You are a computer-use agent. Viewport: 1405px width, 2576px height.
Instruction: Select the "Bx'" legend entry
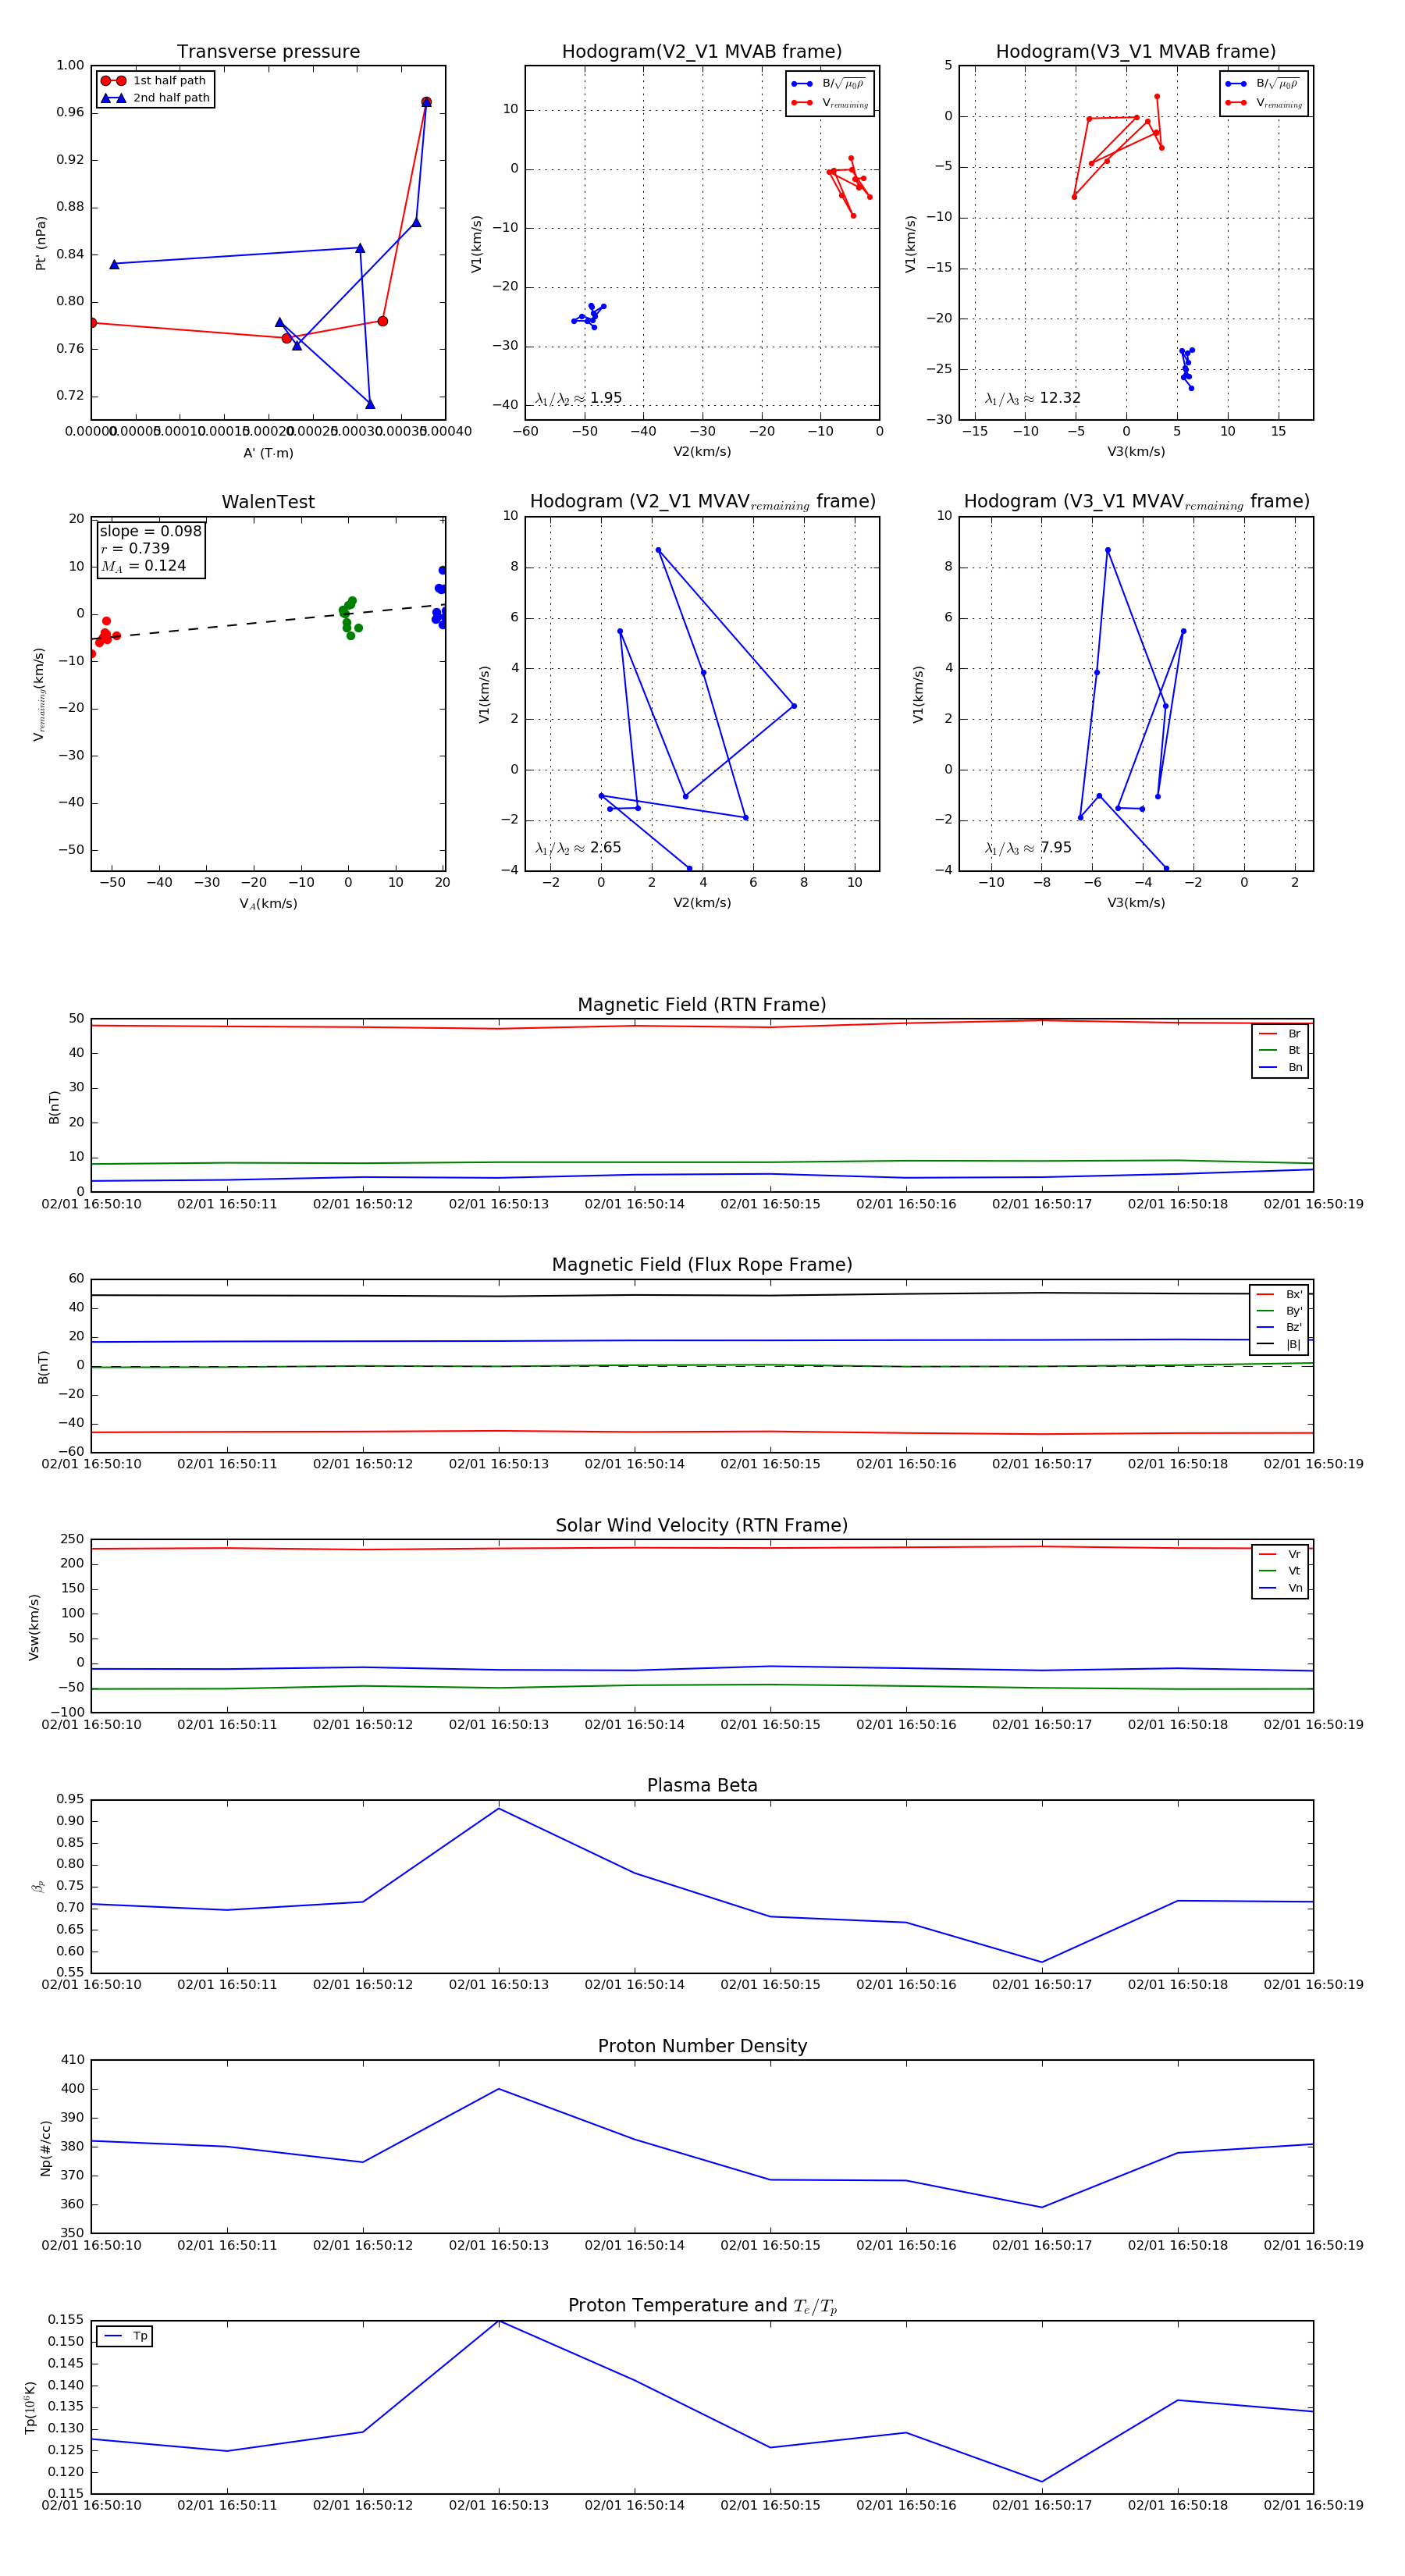(1280, 1294)
